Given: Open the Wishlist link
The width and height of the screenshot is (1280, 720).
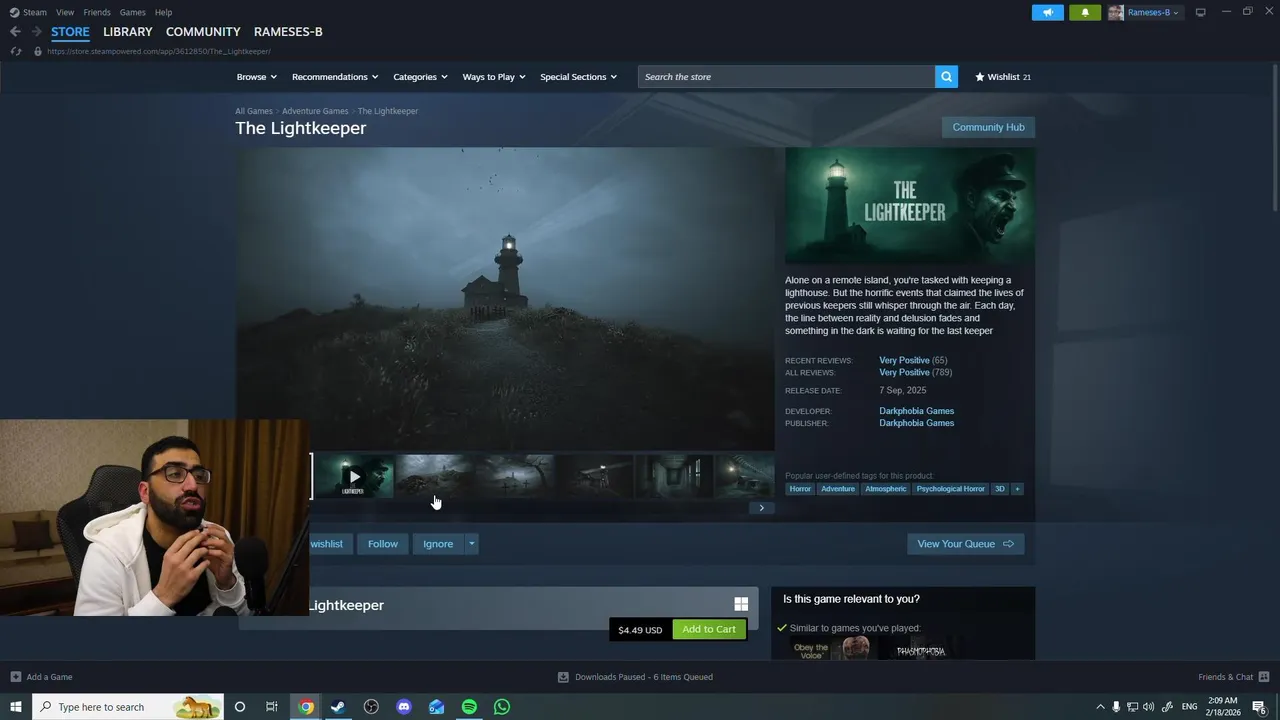Looking at the screenshot, I should click(1003, 77).
